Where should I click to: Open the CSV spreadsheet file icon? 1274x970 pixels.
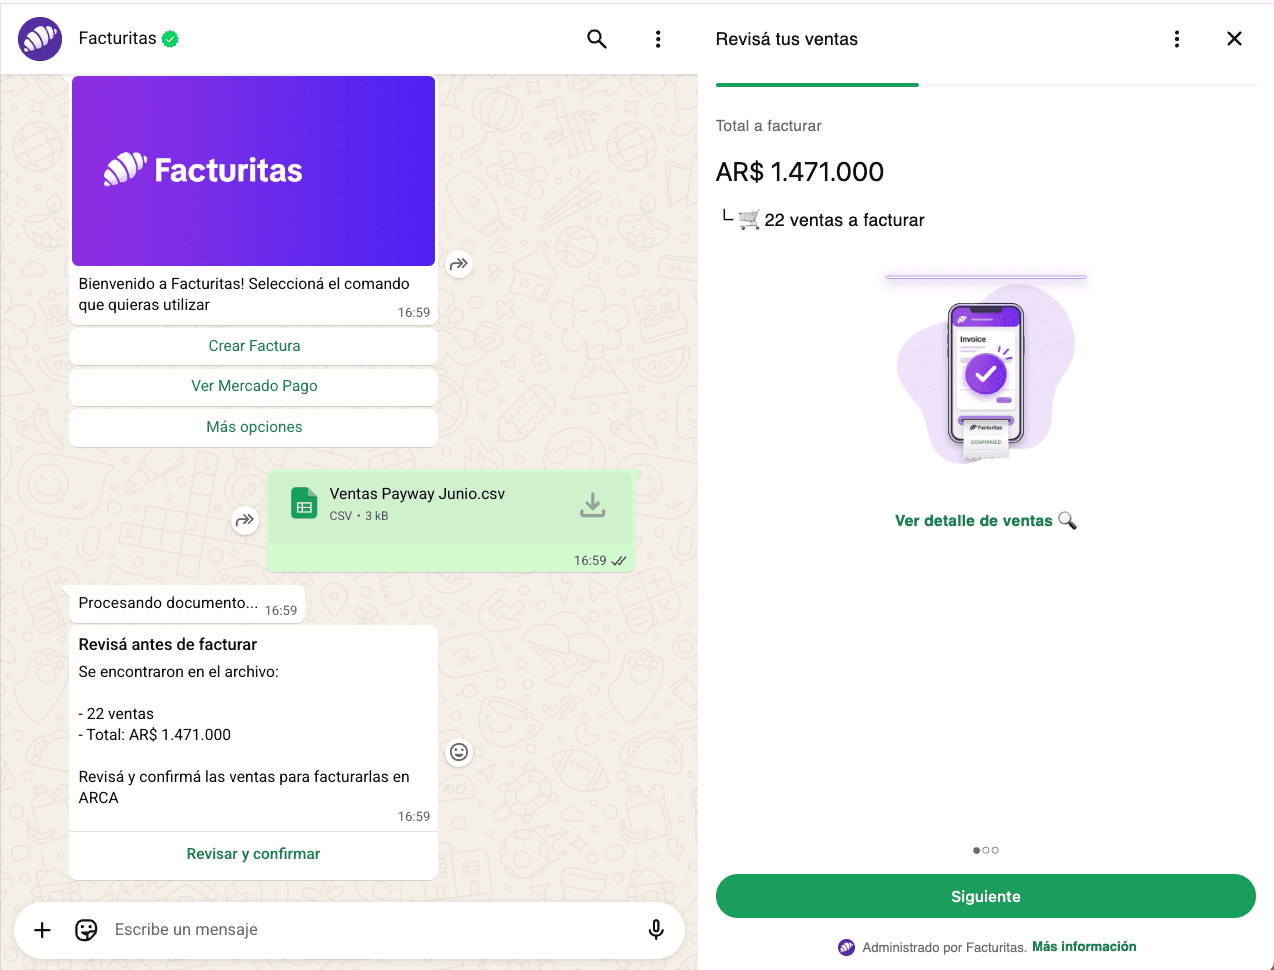[304, 504]
